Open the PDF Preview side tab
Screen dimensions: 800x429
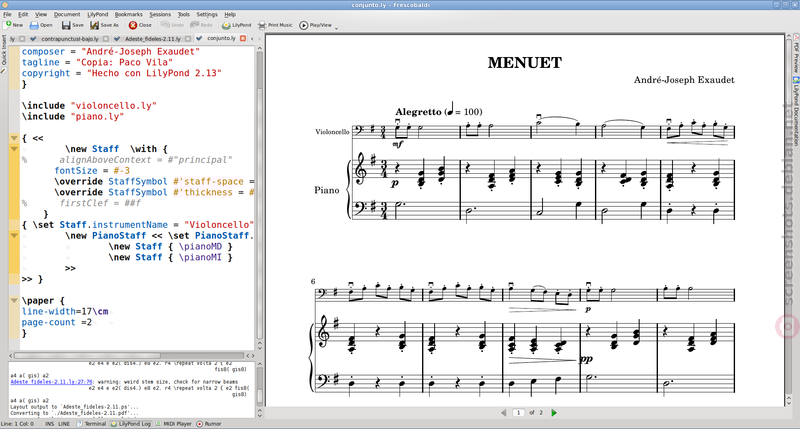click(x=796, y=54)
